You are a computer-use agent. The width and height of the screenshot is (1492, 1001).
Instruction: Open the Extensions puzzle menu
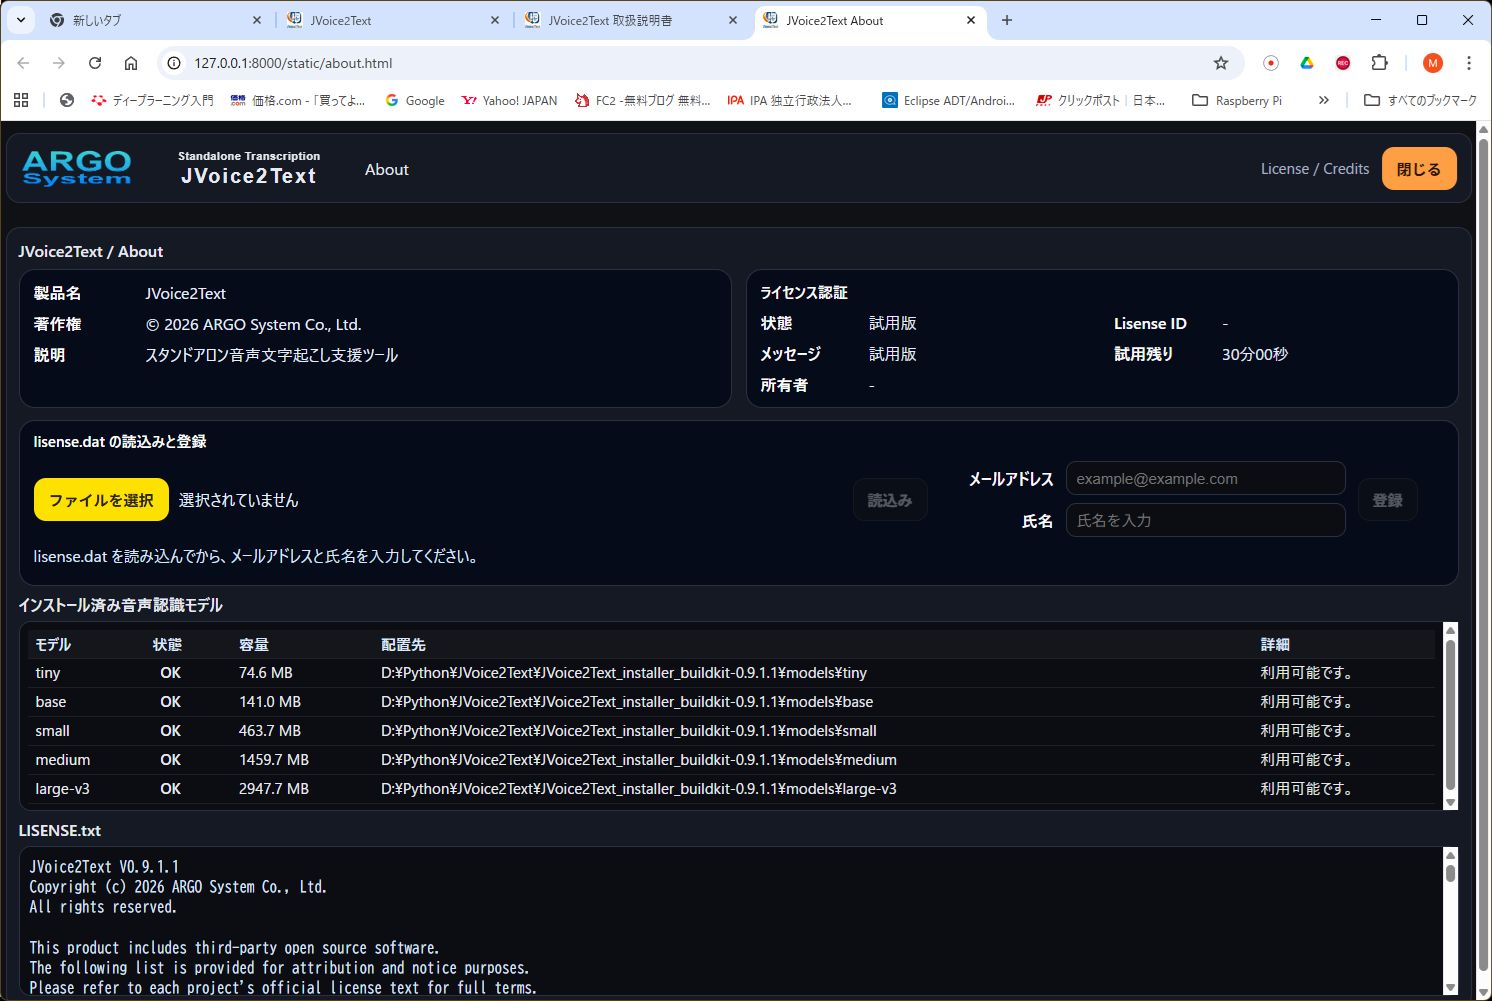point(1379,63)
